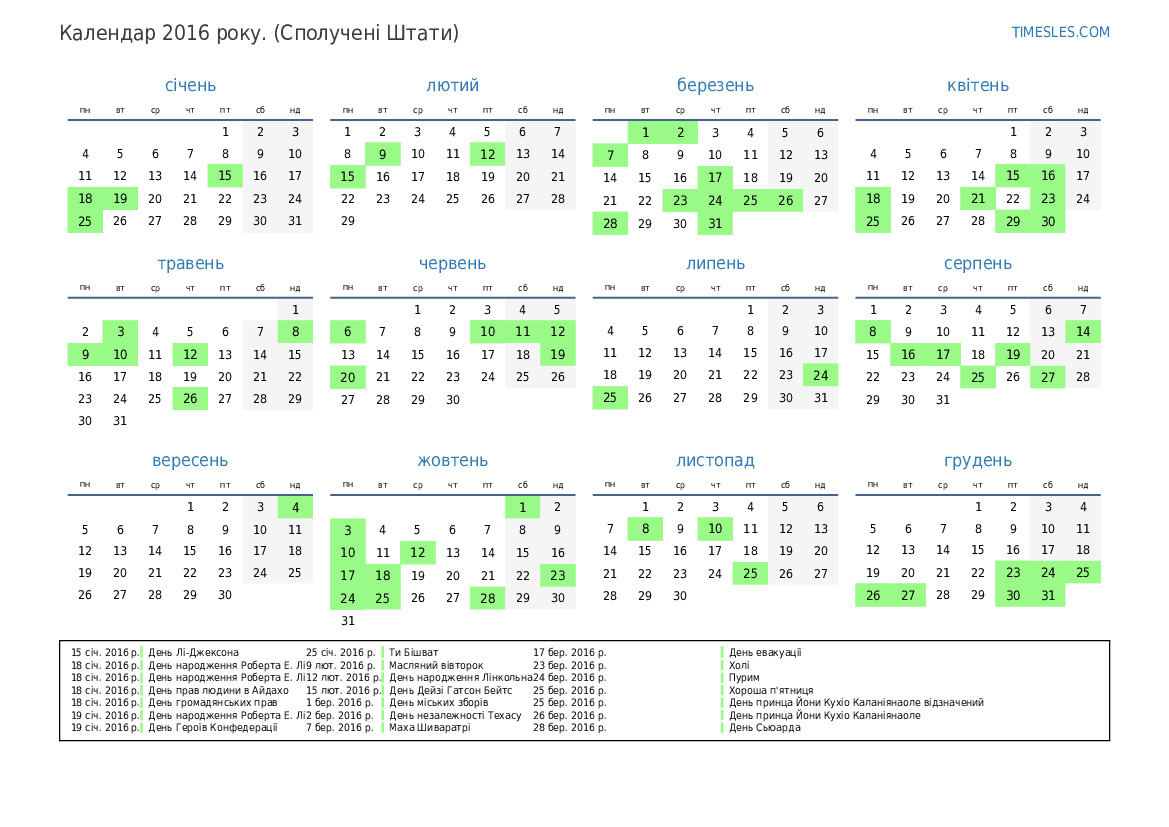Click the calendar title Календар 2016 року
Image resolution: width=1169 pixels, height=827 pixels.
click(x=259, y=33)
